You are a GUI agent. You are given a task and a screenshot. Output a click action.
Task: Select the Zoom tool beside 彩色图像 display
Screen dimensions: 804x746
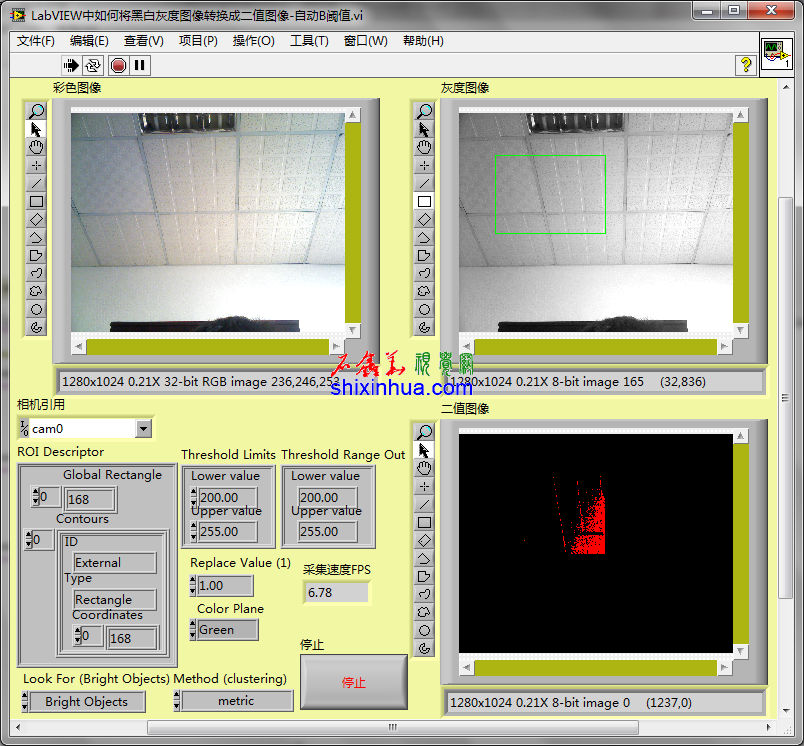click(x=36, y=111)
